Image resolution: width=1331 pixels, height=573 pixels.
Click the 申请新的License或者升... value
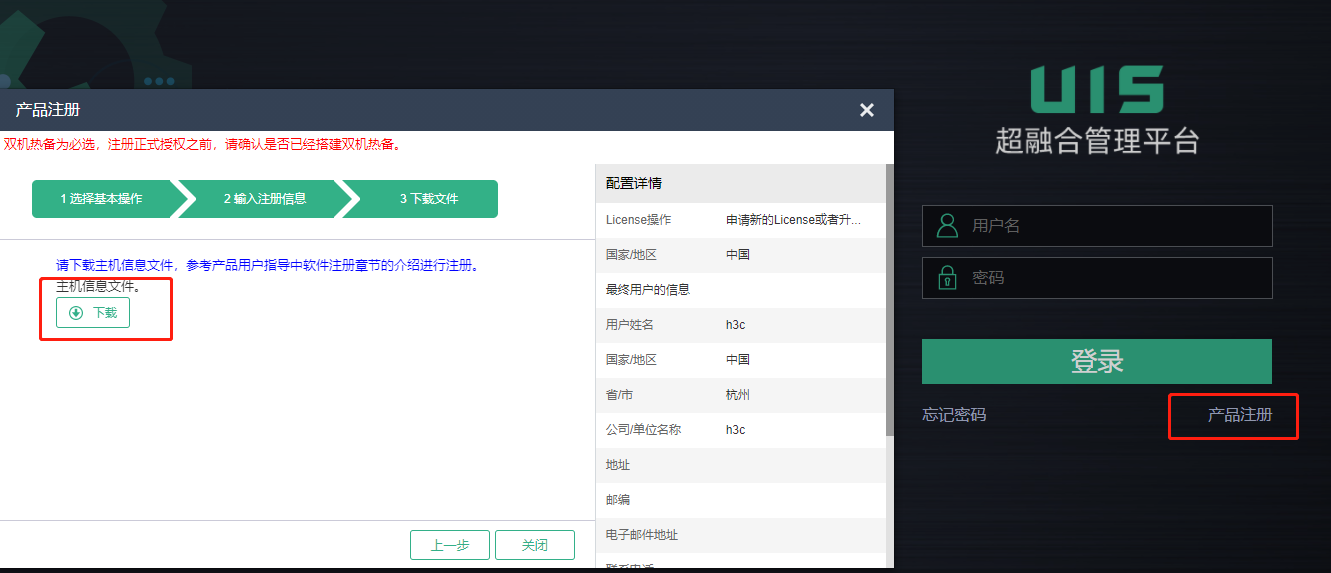point(793,220)
